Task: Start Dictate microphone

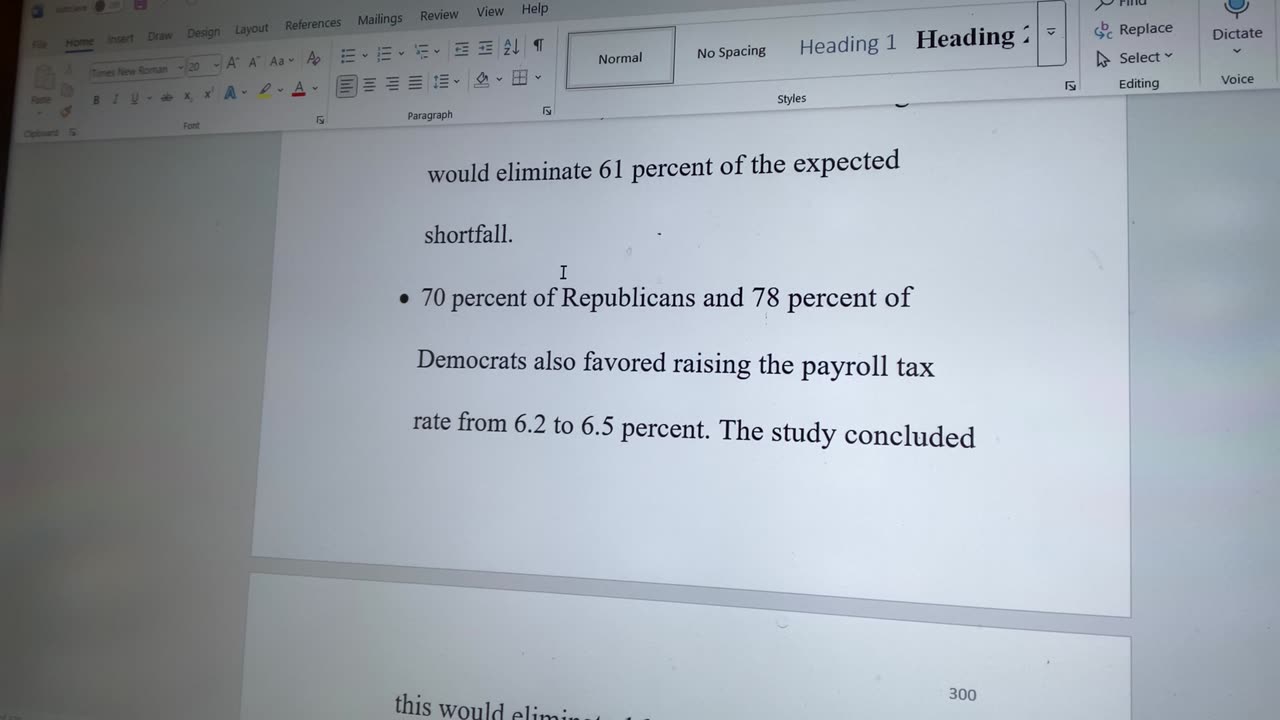Action: tap(1237, 10)
